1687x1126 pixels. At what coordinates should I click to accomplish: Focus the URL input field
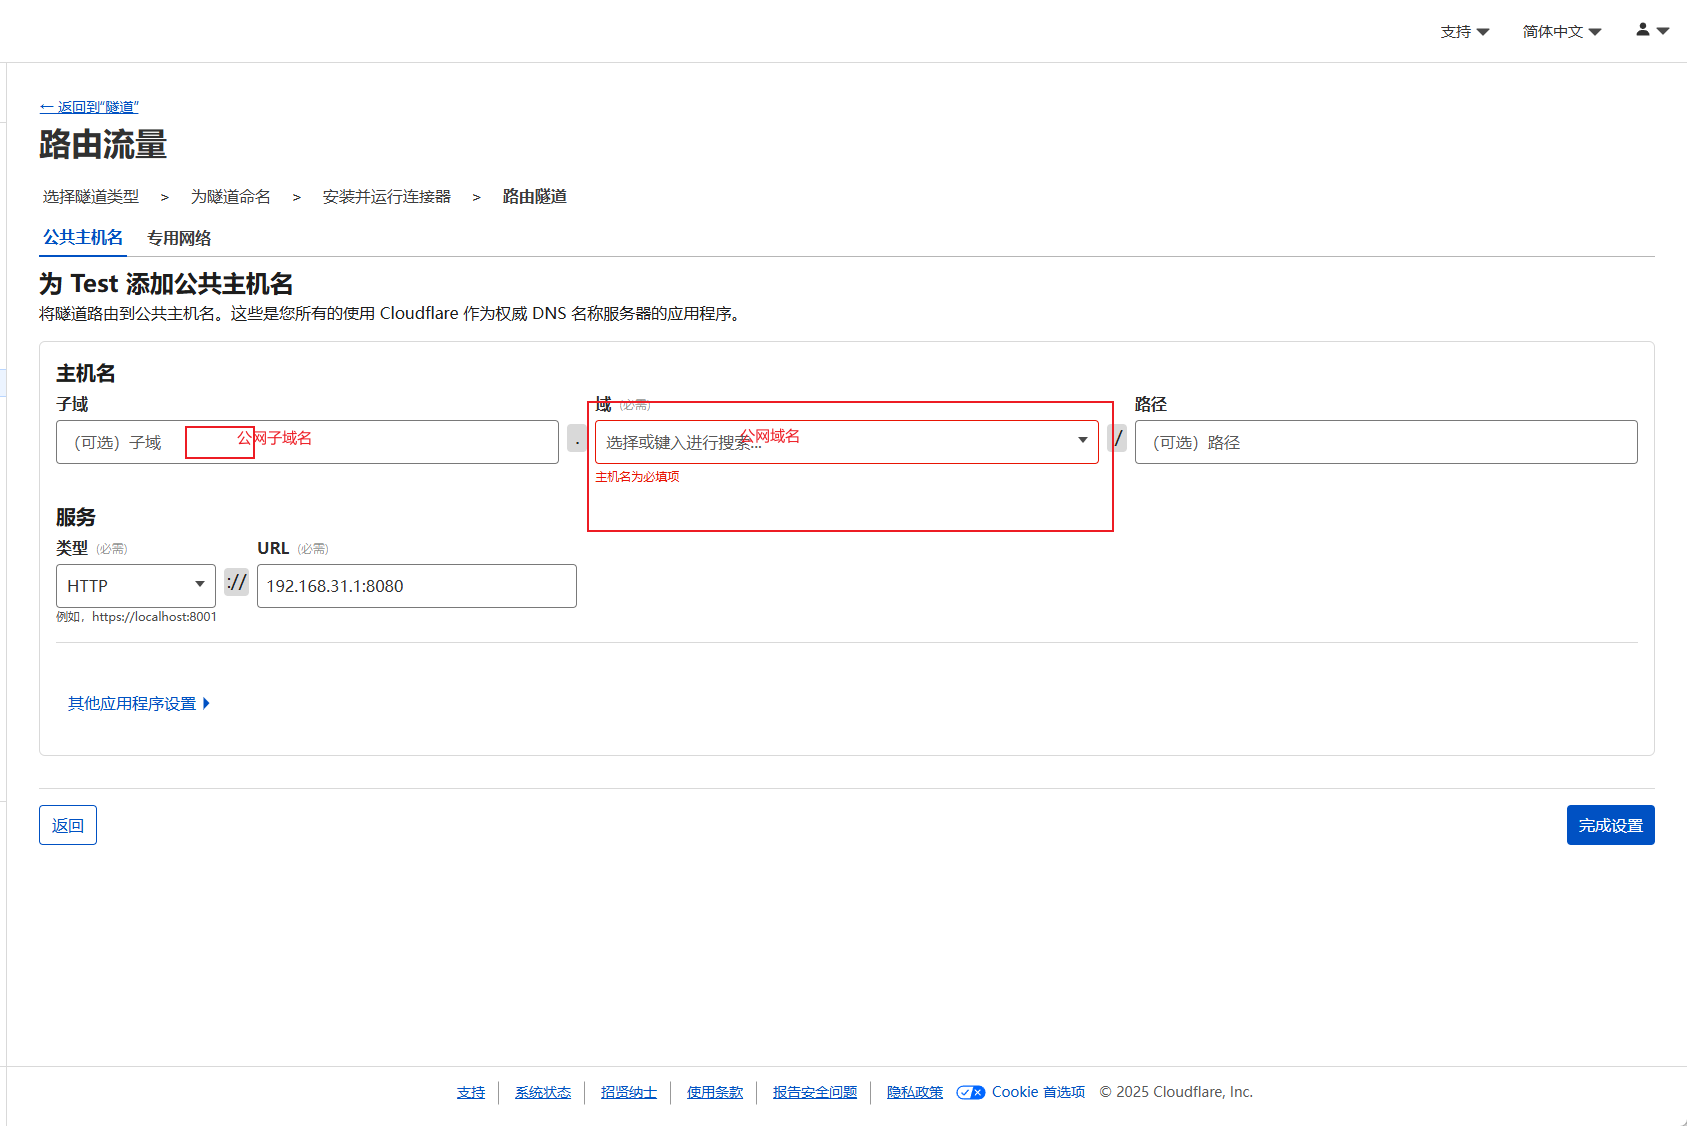(416, 586)
